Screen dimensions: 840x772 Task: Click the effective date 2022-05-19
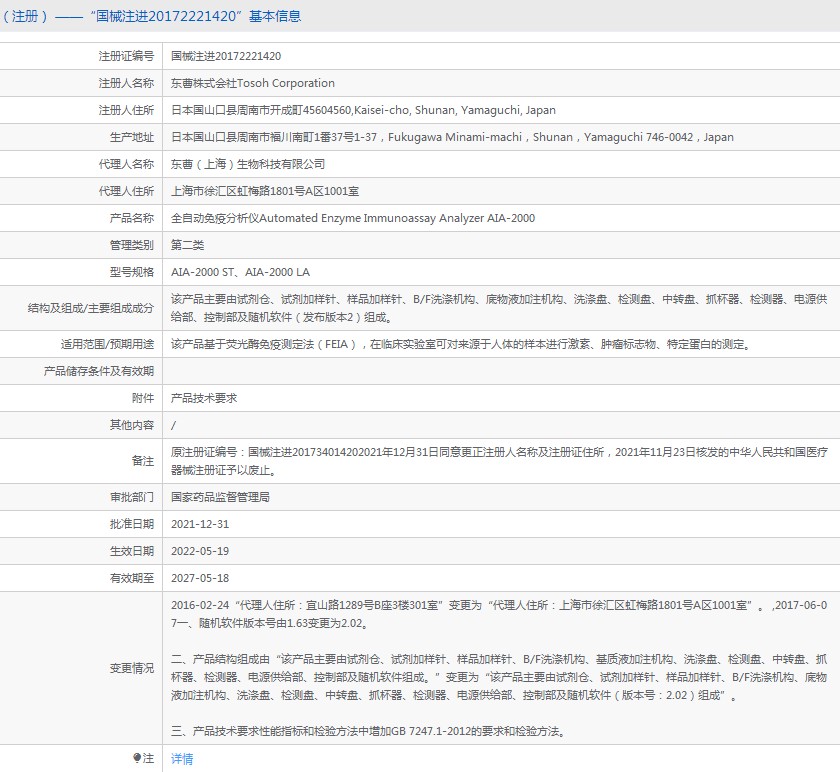pos(200,551)
